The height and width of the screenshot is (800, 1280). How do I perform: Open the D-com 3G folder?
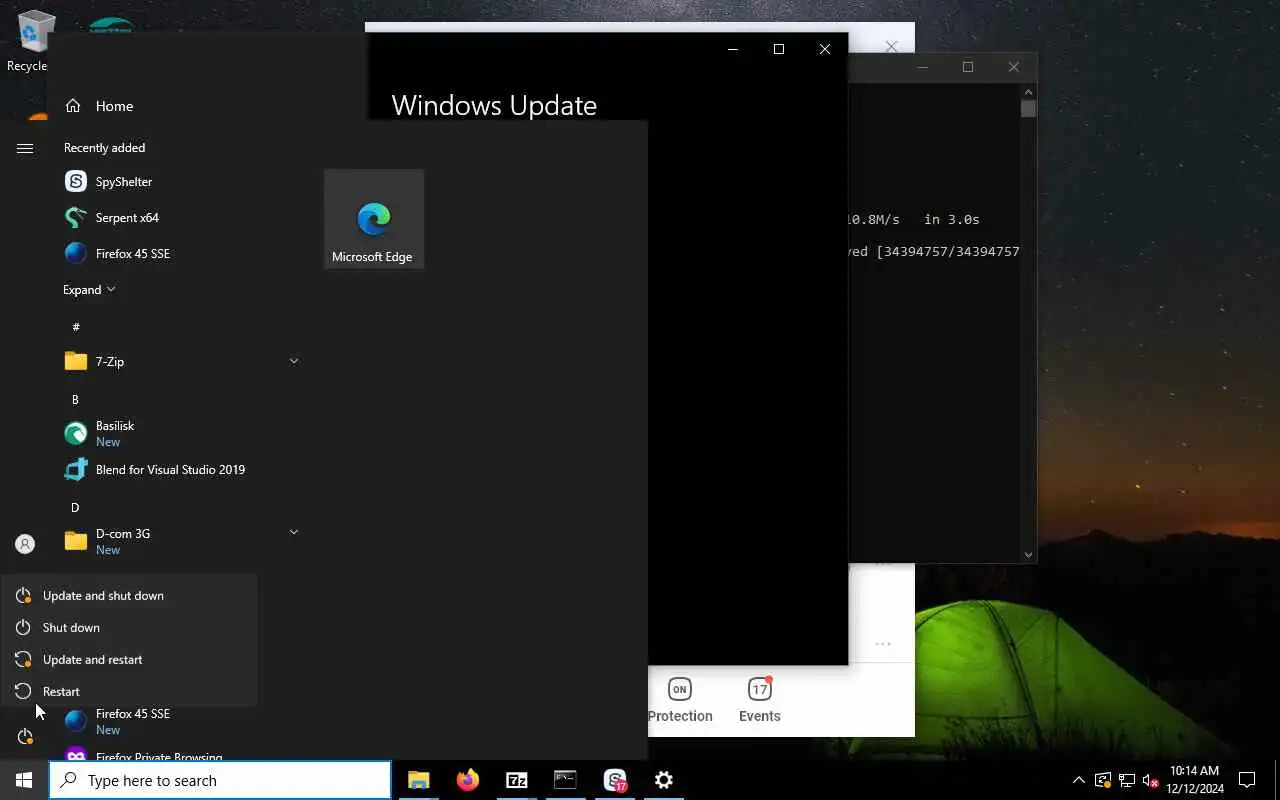[182, 541]
